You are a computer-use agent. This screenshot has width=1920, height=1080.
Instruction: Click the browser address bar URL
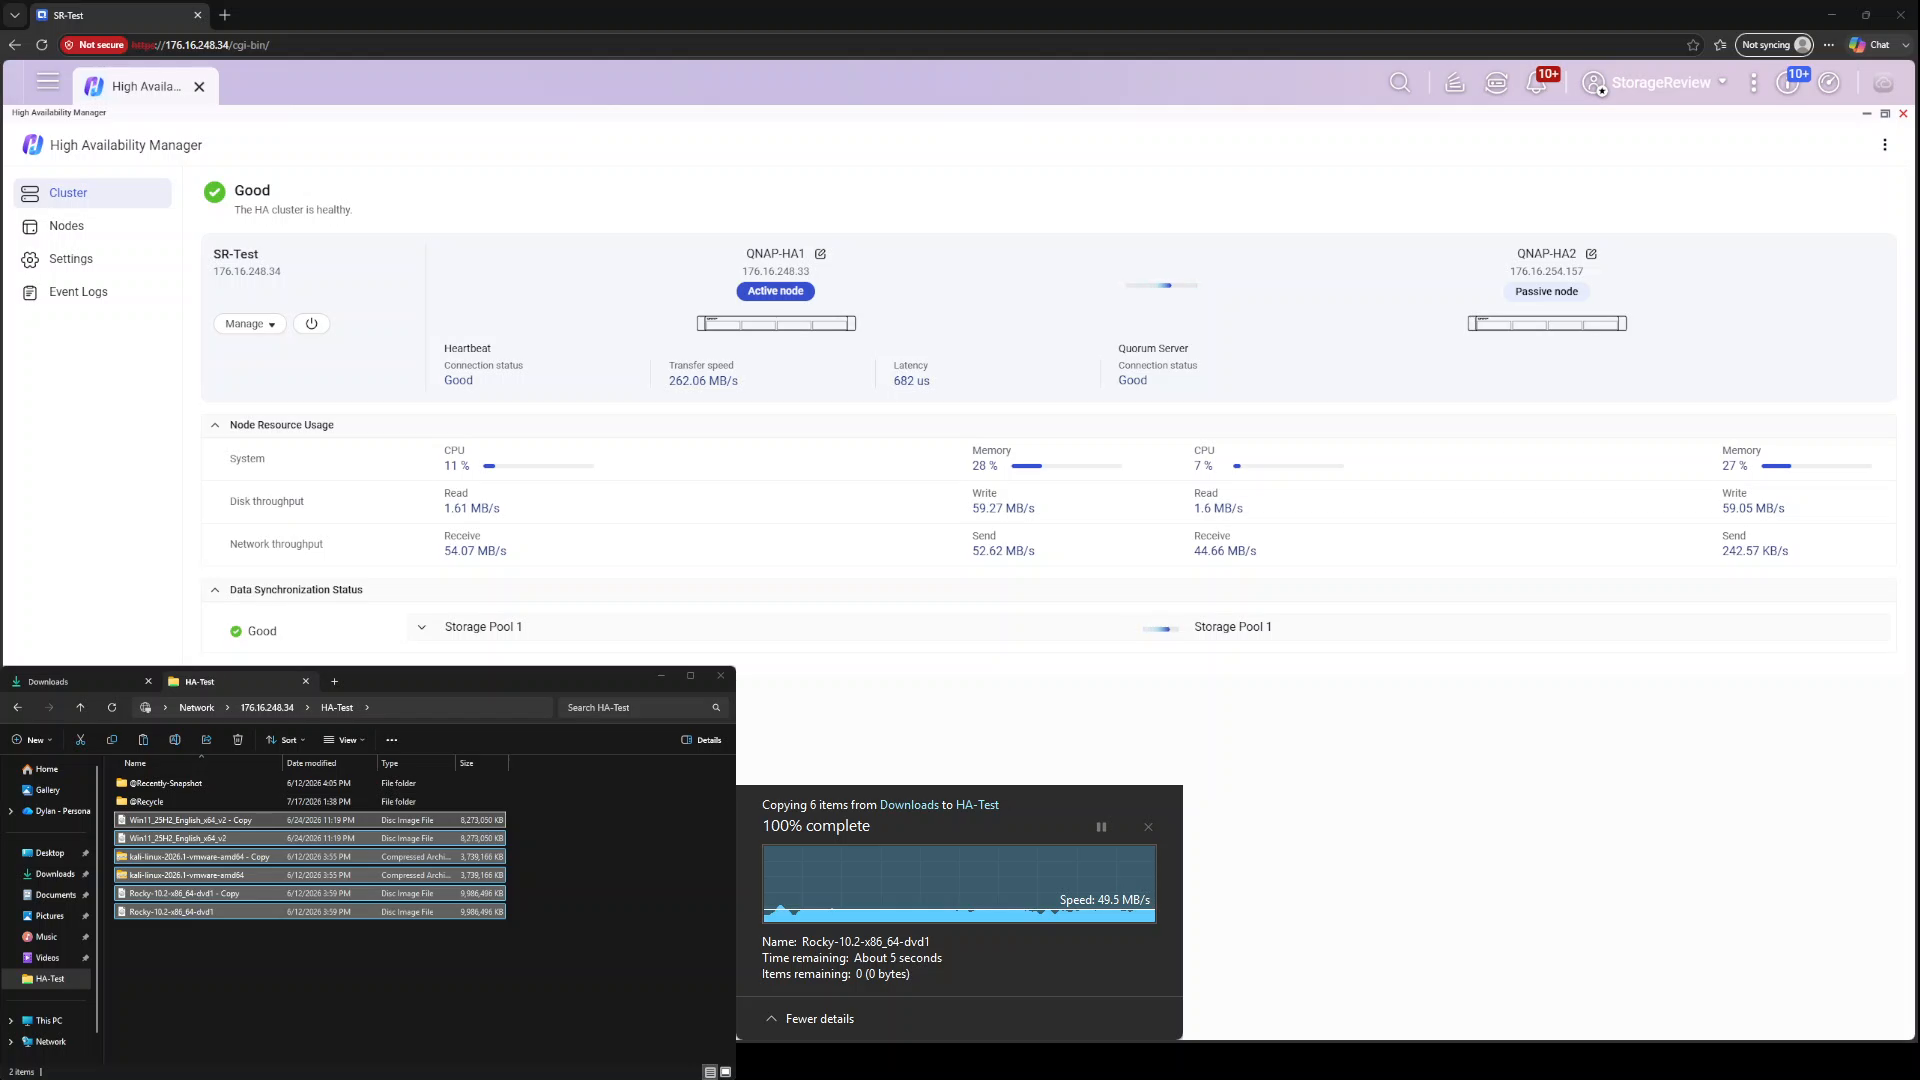click(x=200, y=45)
